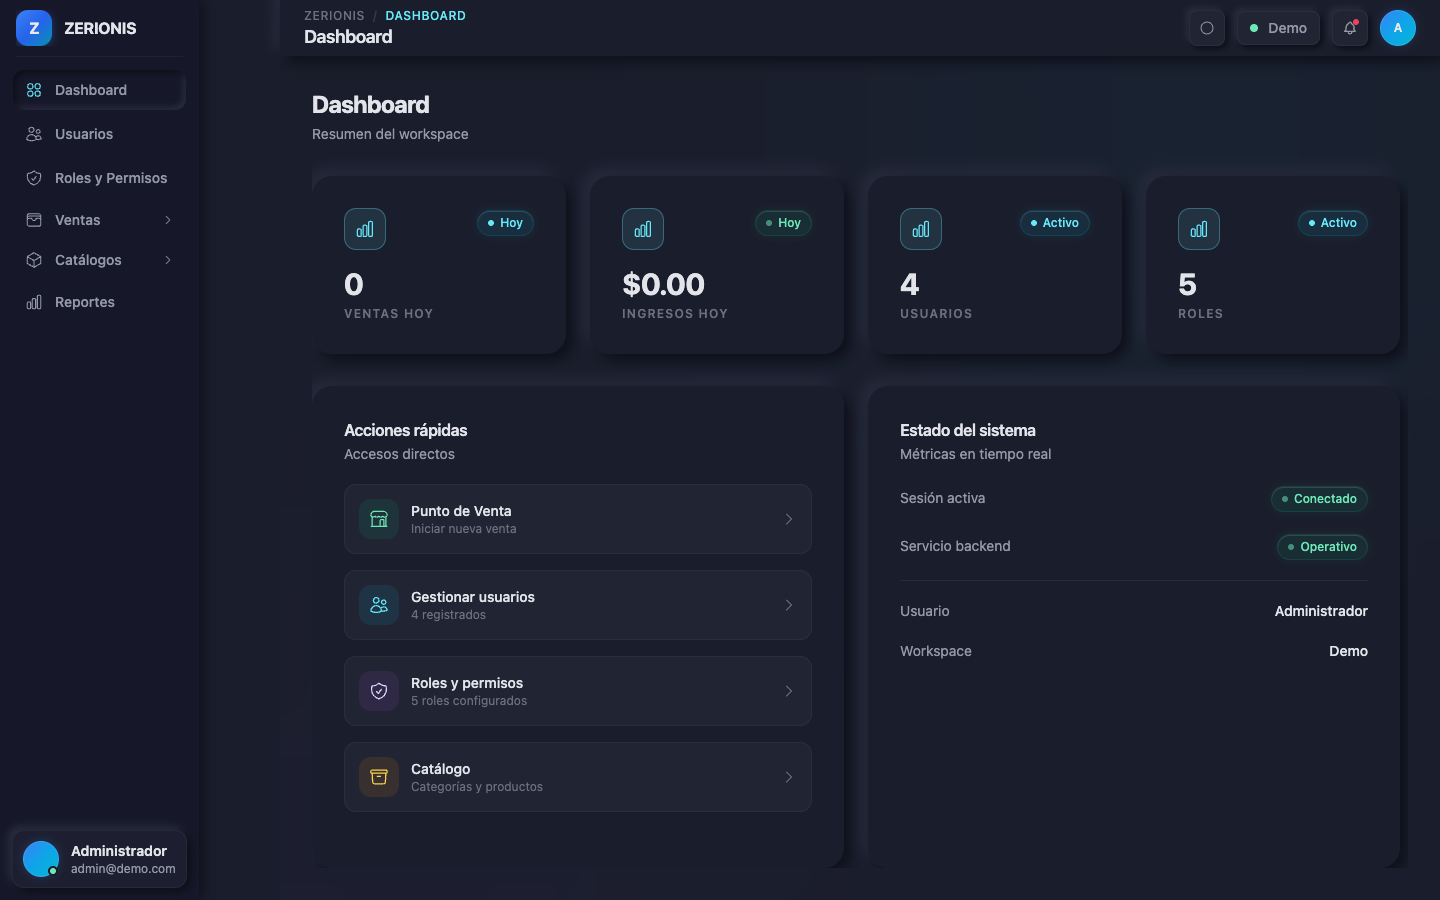This screenshot has height=900, width=1440.
Task: Click the Demo workspace button
Action: (x=1278, y=28)
